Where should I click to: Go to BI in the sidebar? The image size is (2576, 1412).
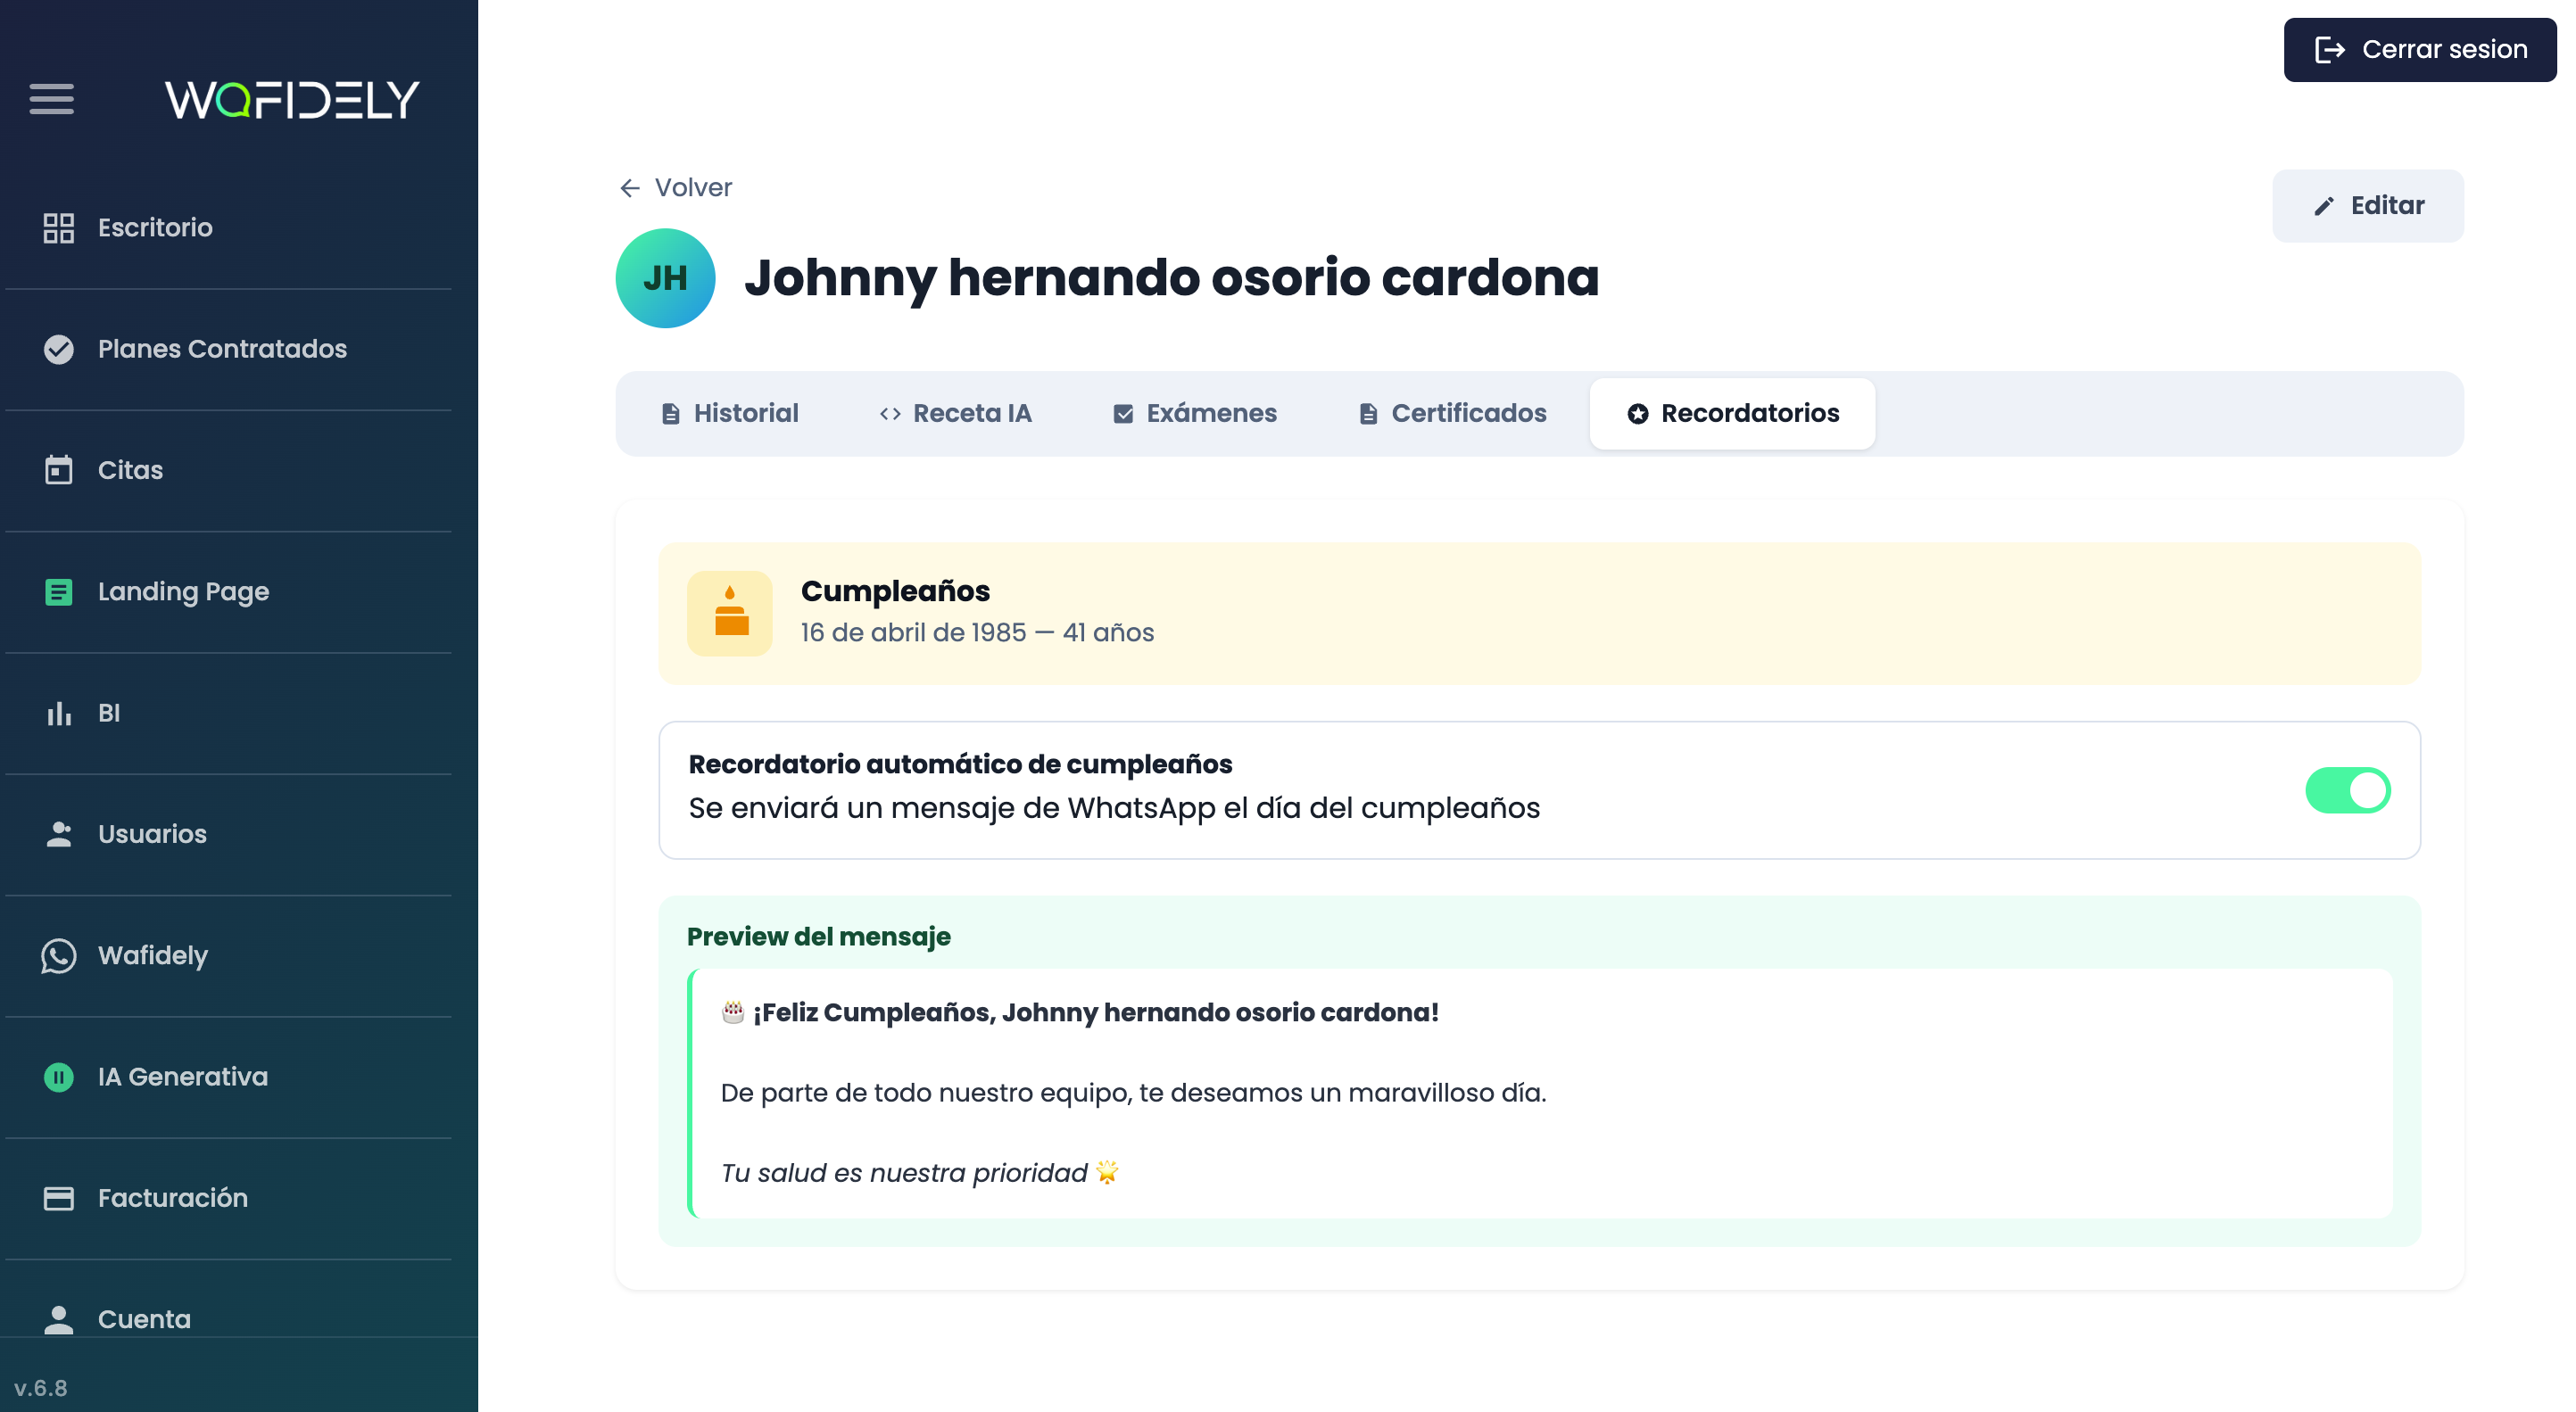tap(228, 713)
